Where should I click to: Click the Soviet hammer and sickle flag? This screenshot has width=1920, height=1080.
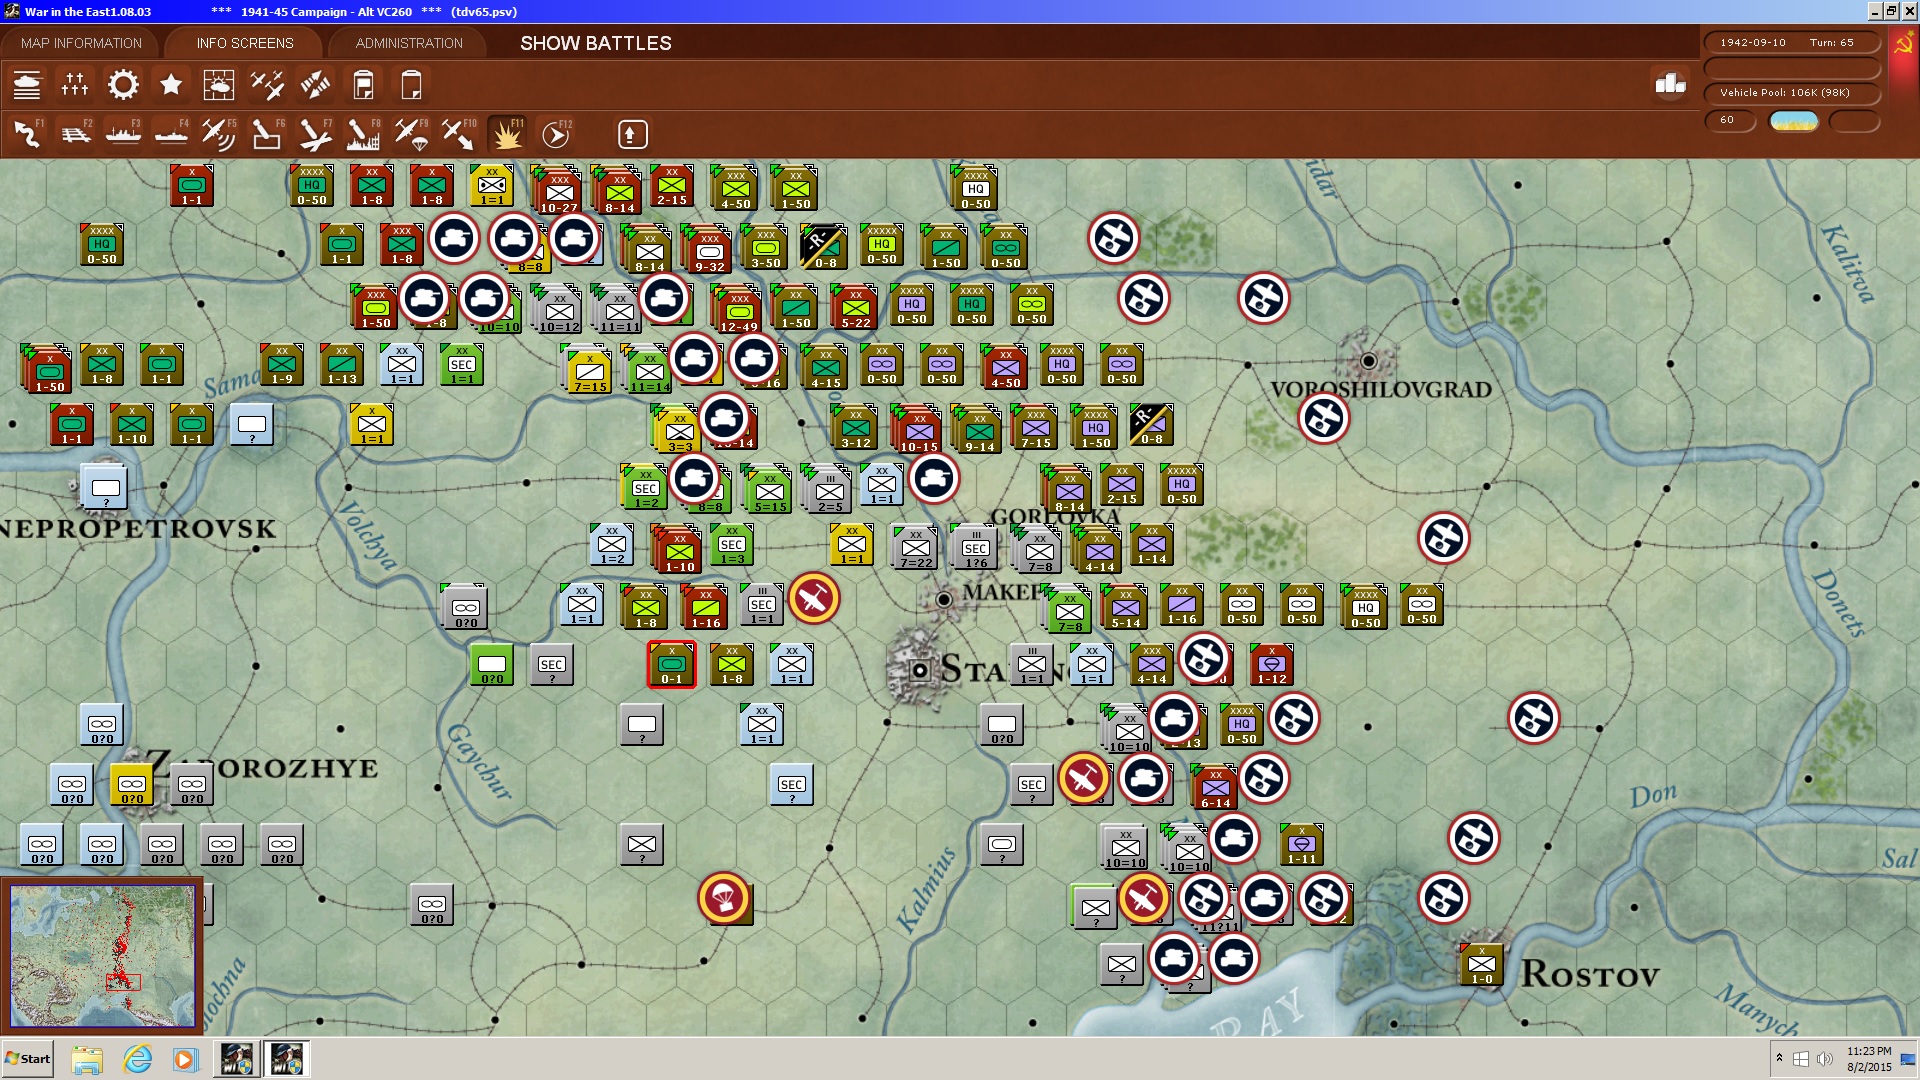[1903, 44]
